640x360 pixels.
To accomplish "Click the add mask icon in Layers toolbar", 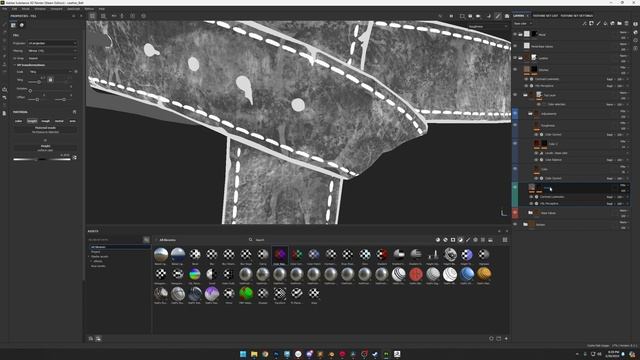I will [x=591, y=24].
